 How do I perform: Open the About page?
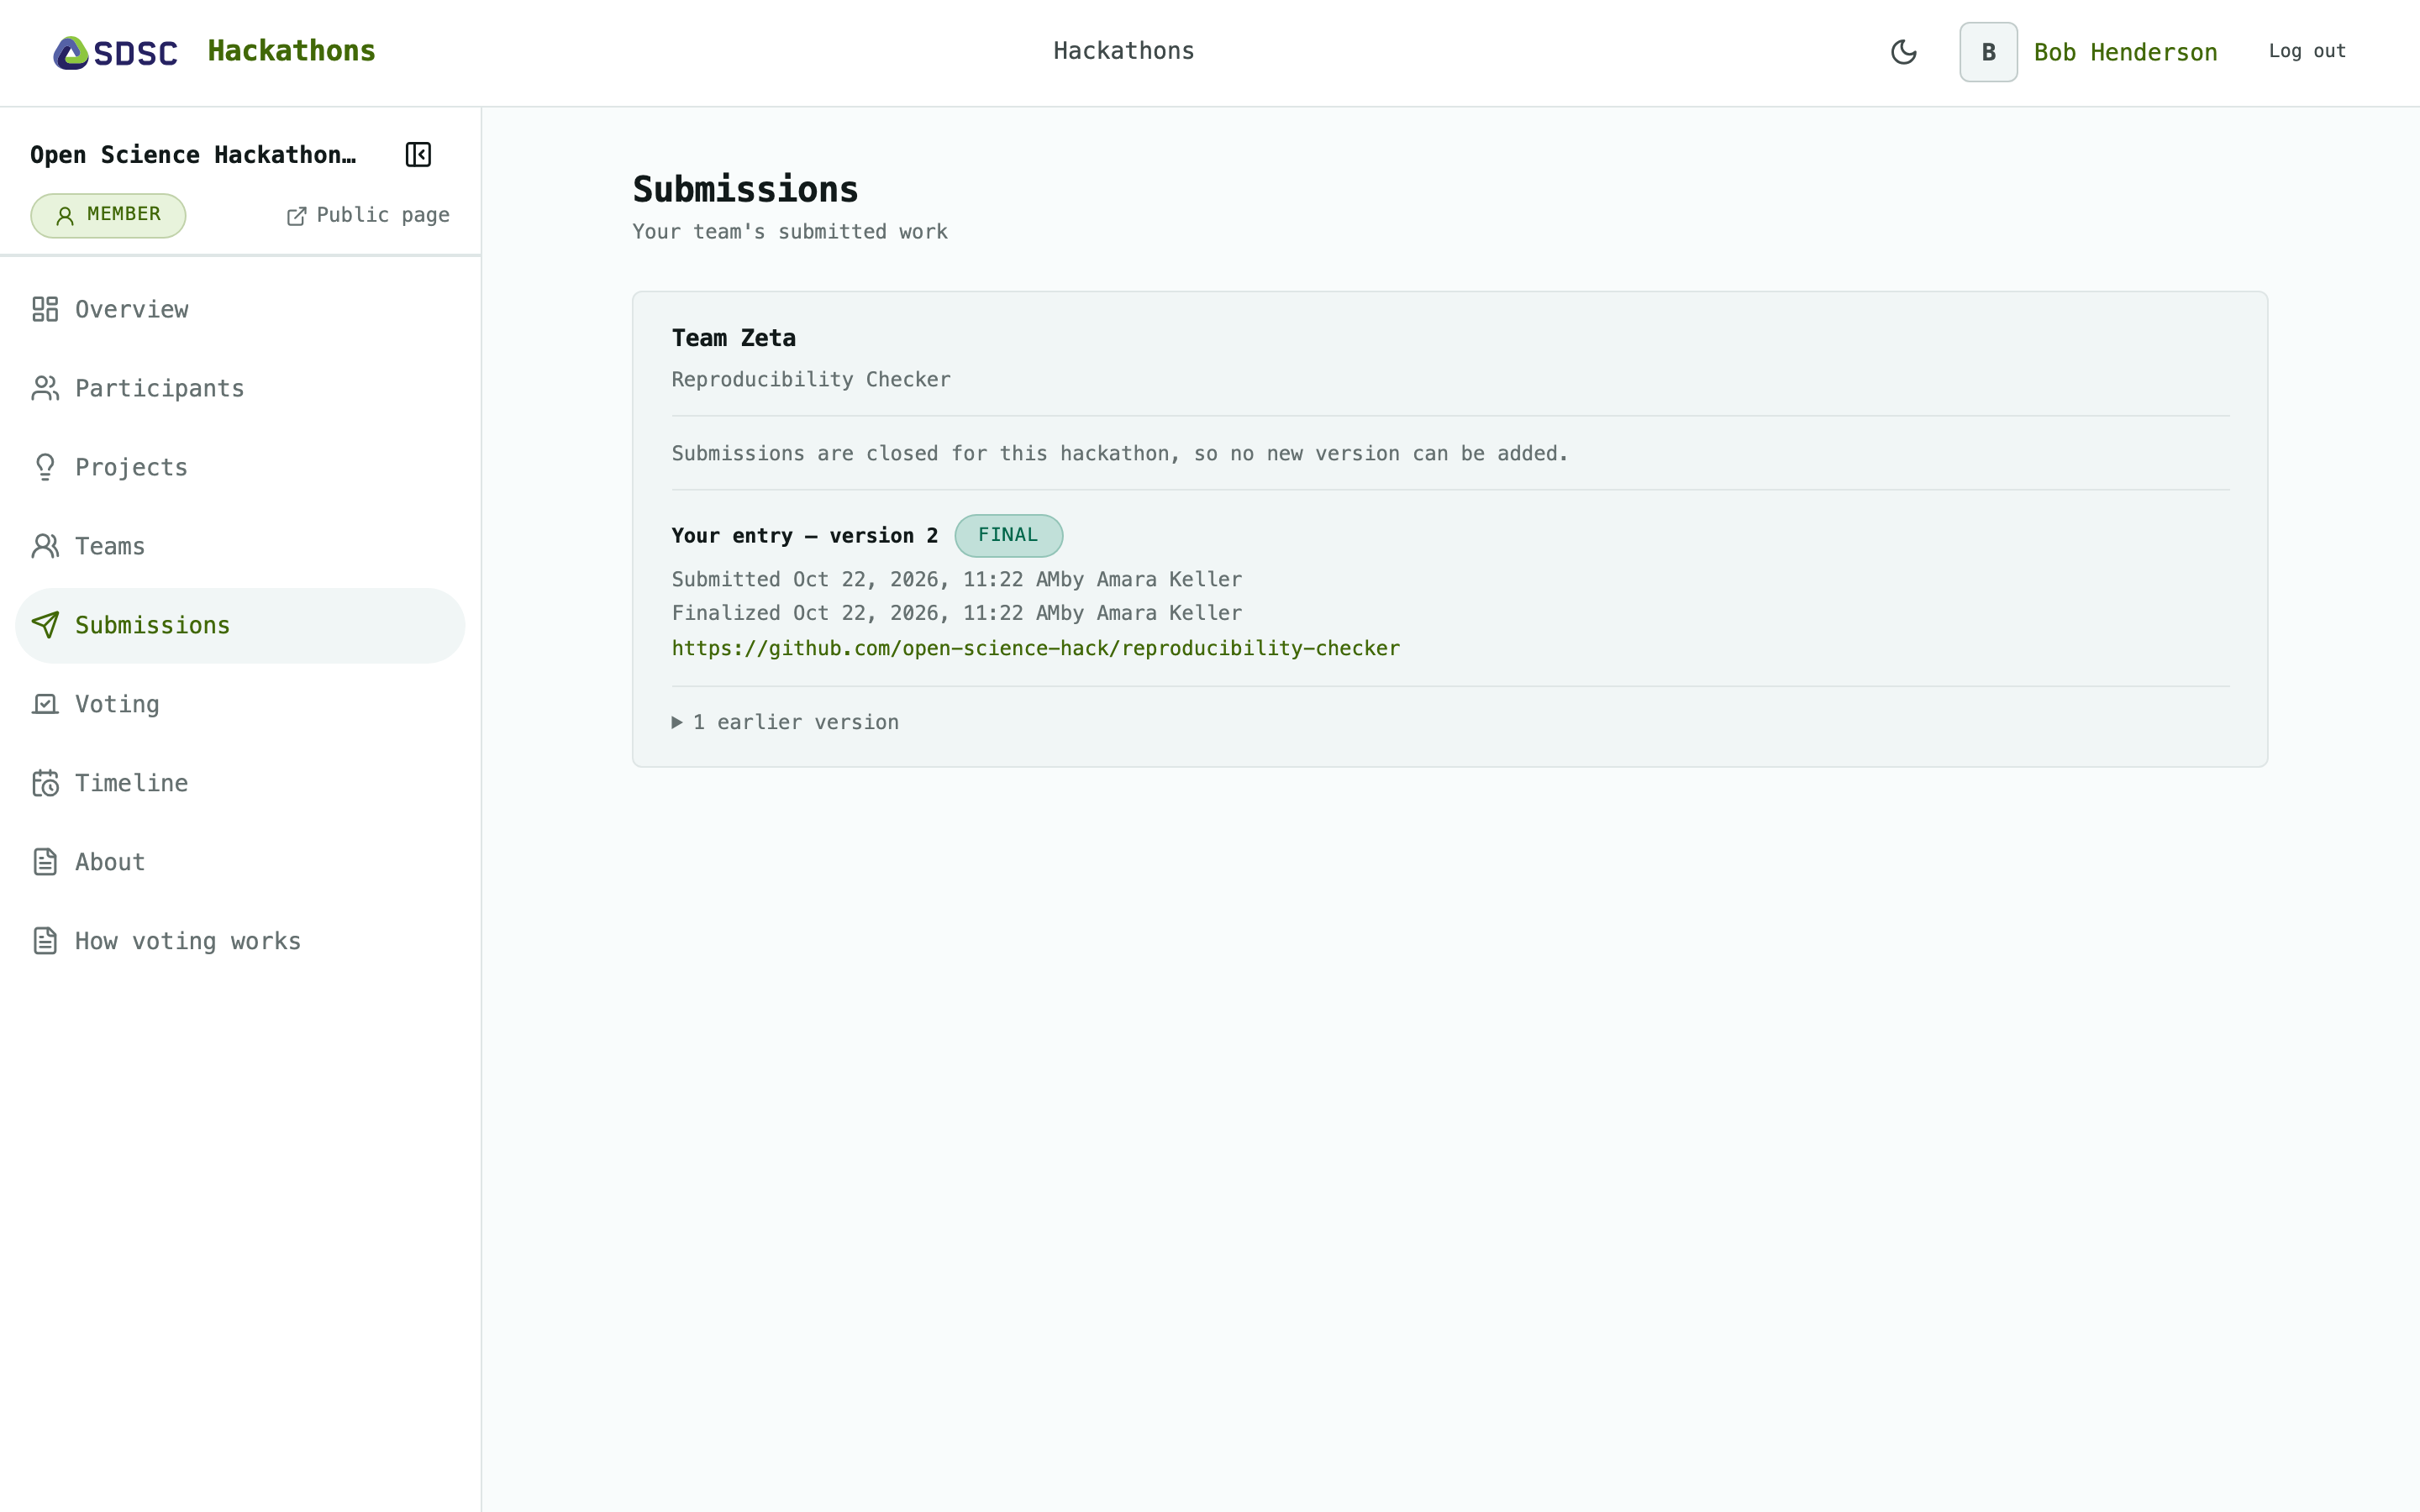coord(240,862)
